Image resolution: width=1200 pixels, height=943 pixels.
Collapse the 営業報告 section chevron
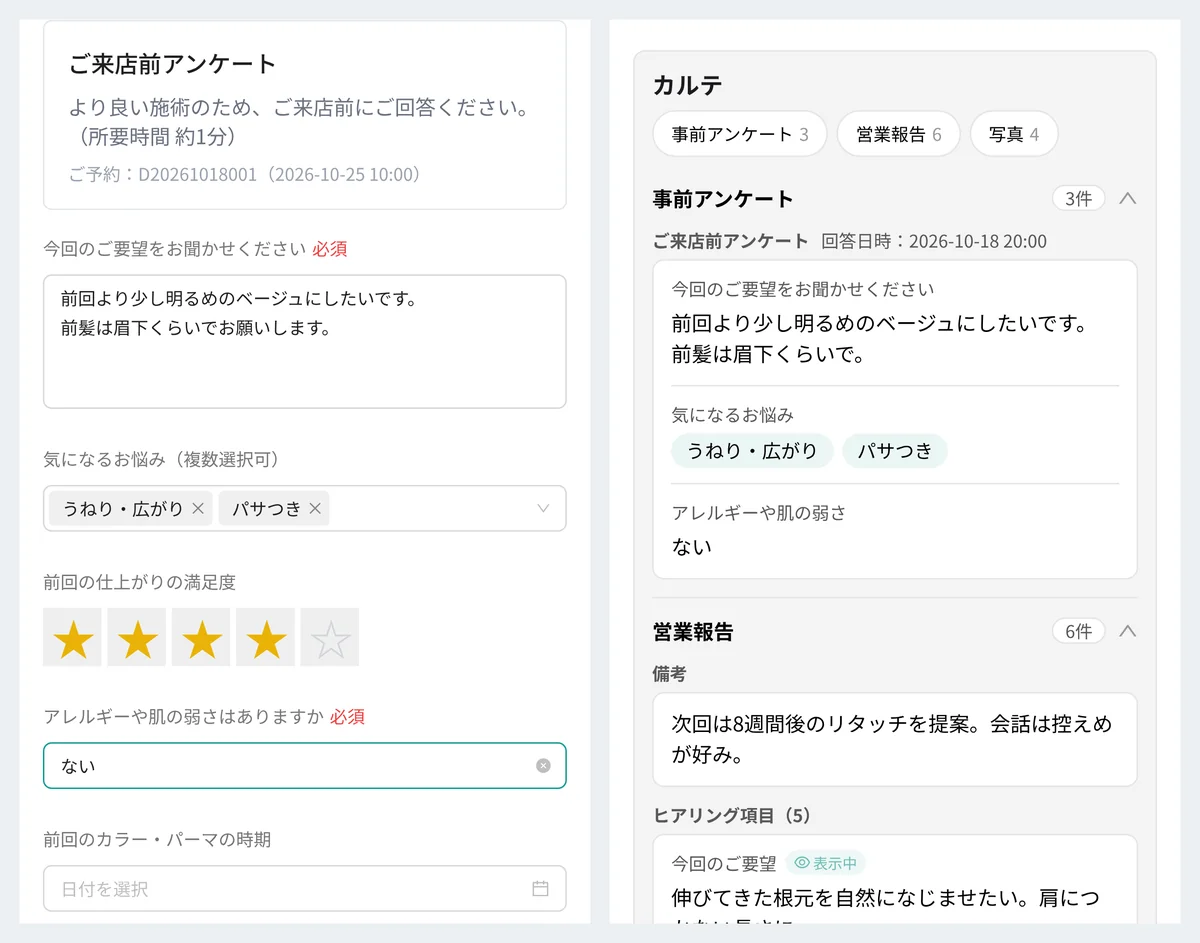(1127, 631)
